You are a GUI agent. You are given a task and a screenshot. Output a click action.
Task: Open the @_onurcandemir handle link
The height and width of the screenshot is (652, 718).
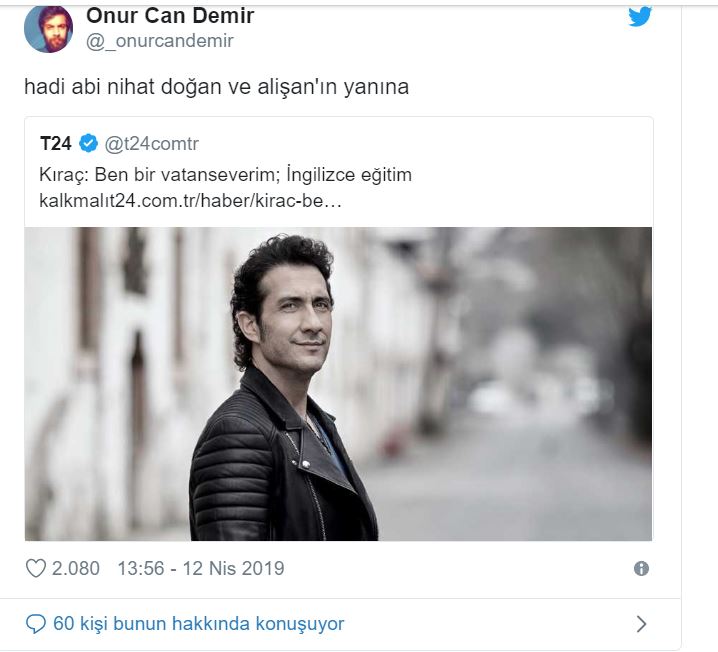tap(160, 41)
